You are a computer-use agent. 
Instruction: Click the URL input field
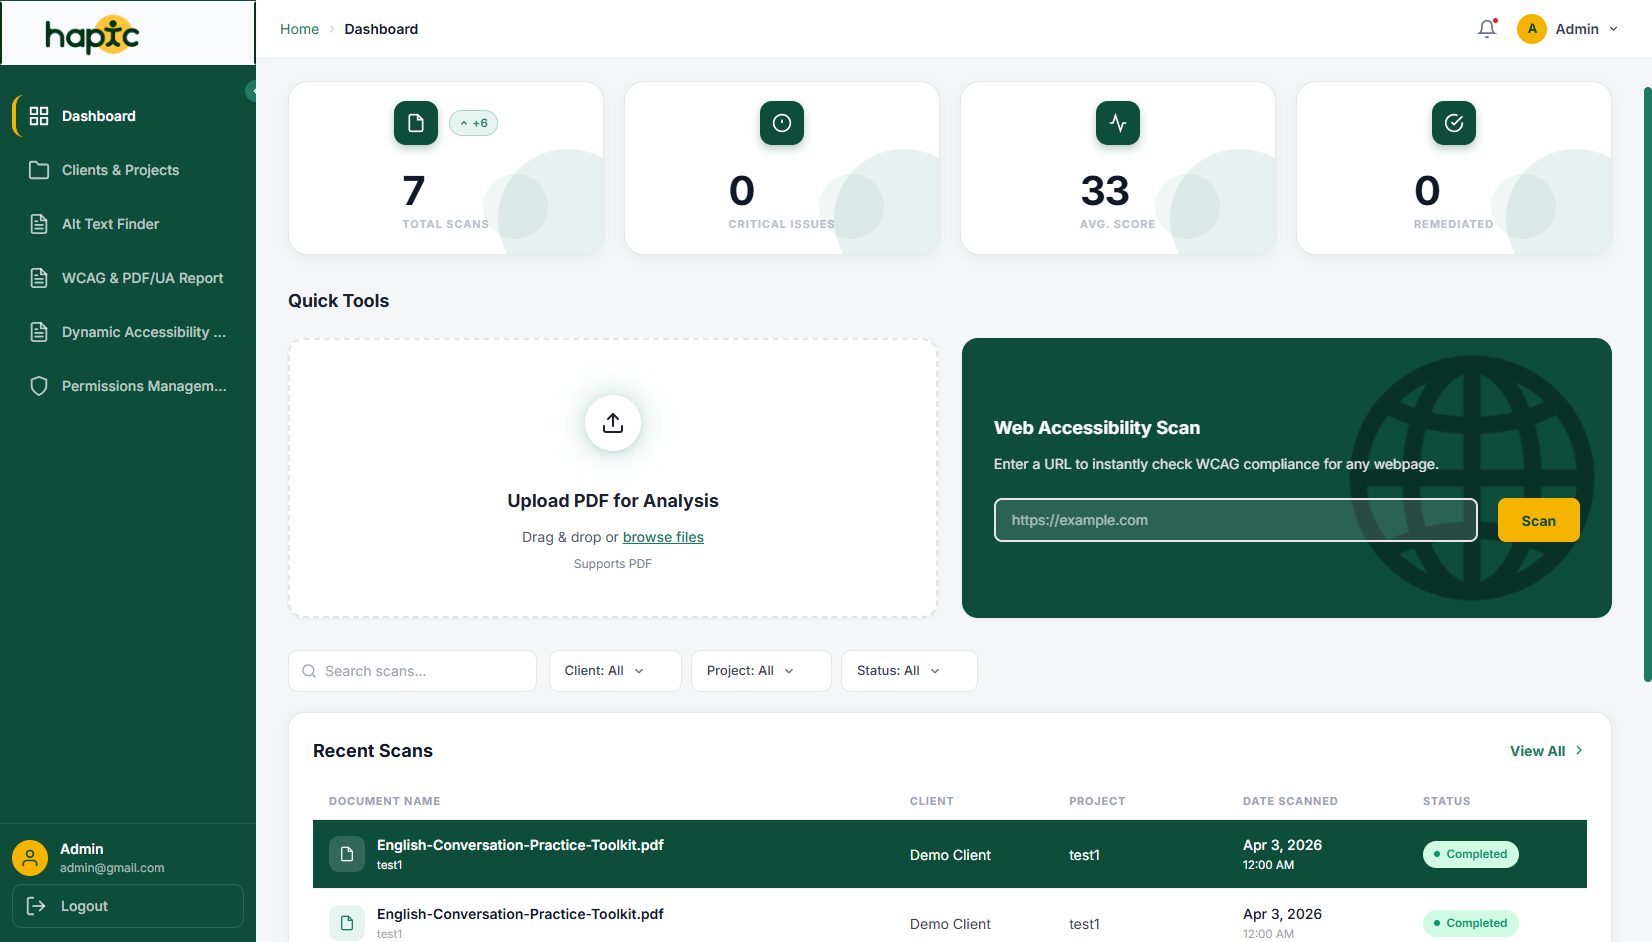coord(1235,520)
